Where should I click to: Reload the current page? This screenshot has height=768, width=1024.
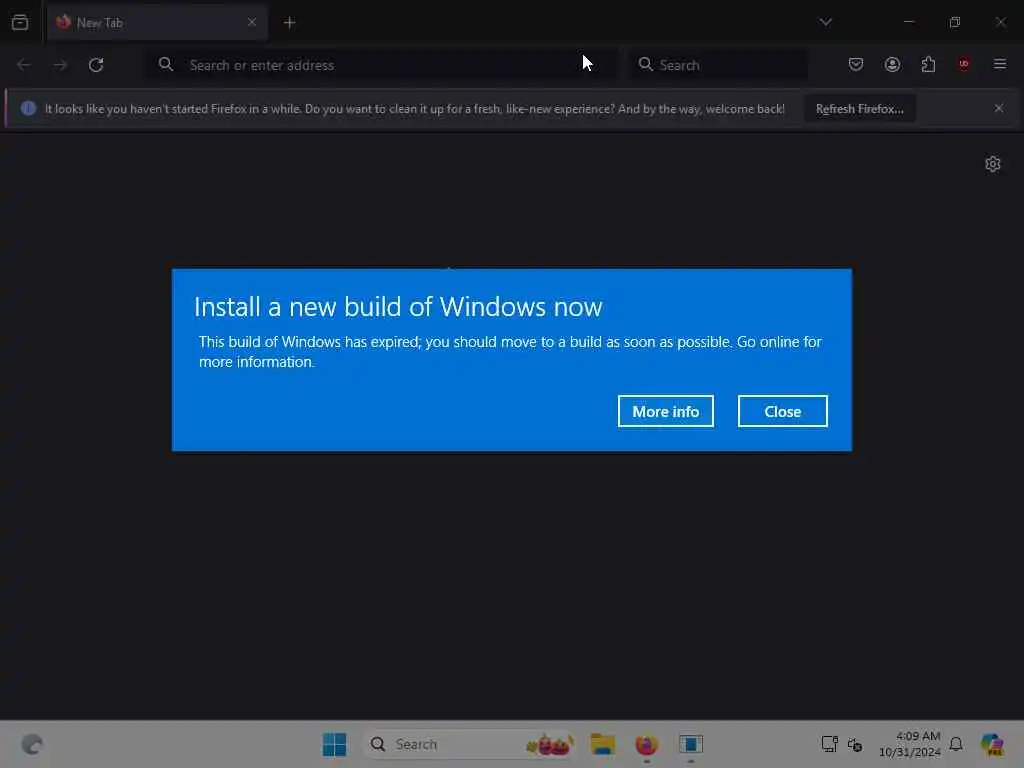pyautogui.click(x=96, y=65)
